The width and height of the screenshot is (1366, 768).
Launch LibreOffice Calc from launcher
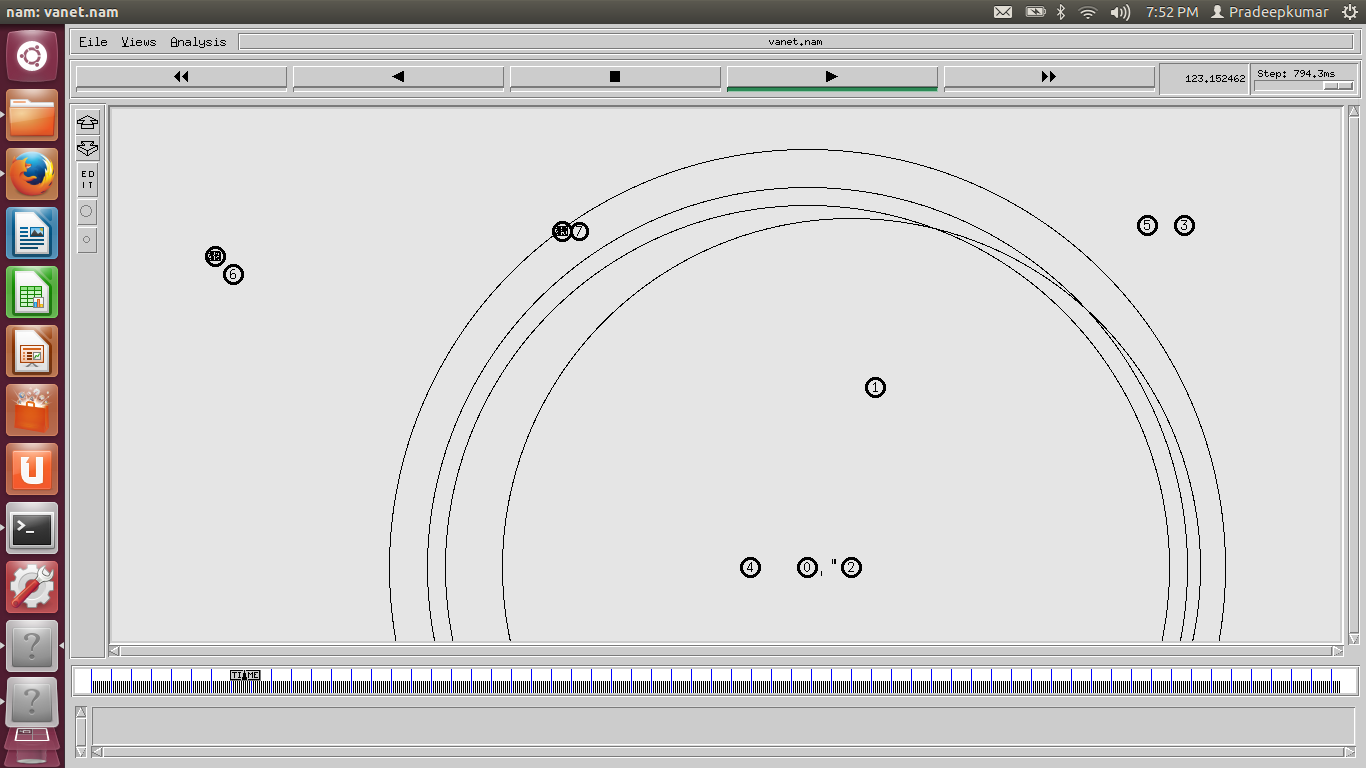(x=32, y=292)
